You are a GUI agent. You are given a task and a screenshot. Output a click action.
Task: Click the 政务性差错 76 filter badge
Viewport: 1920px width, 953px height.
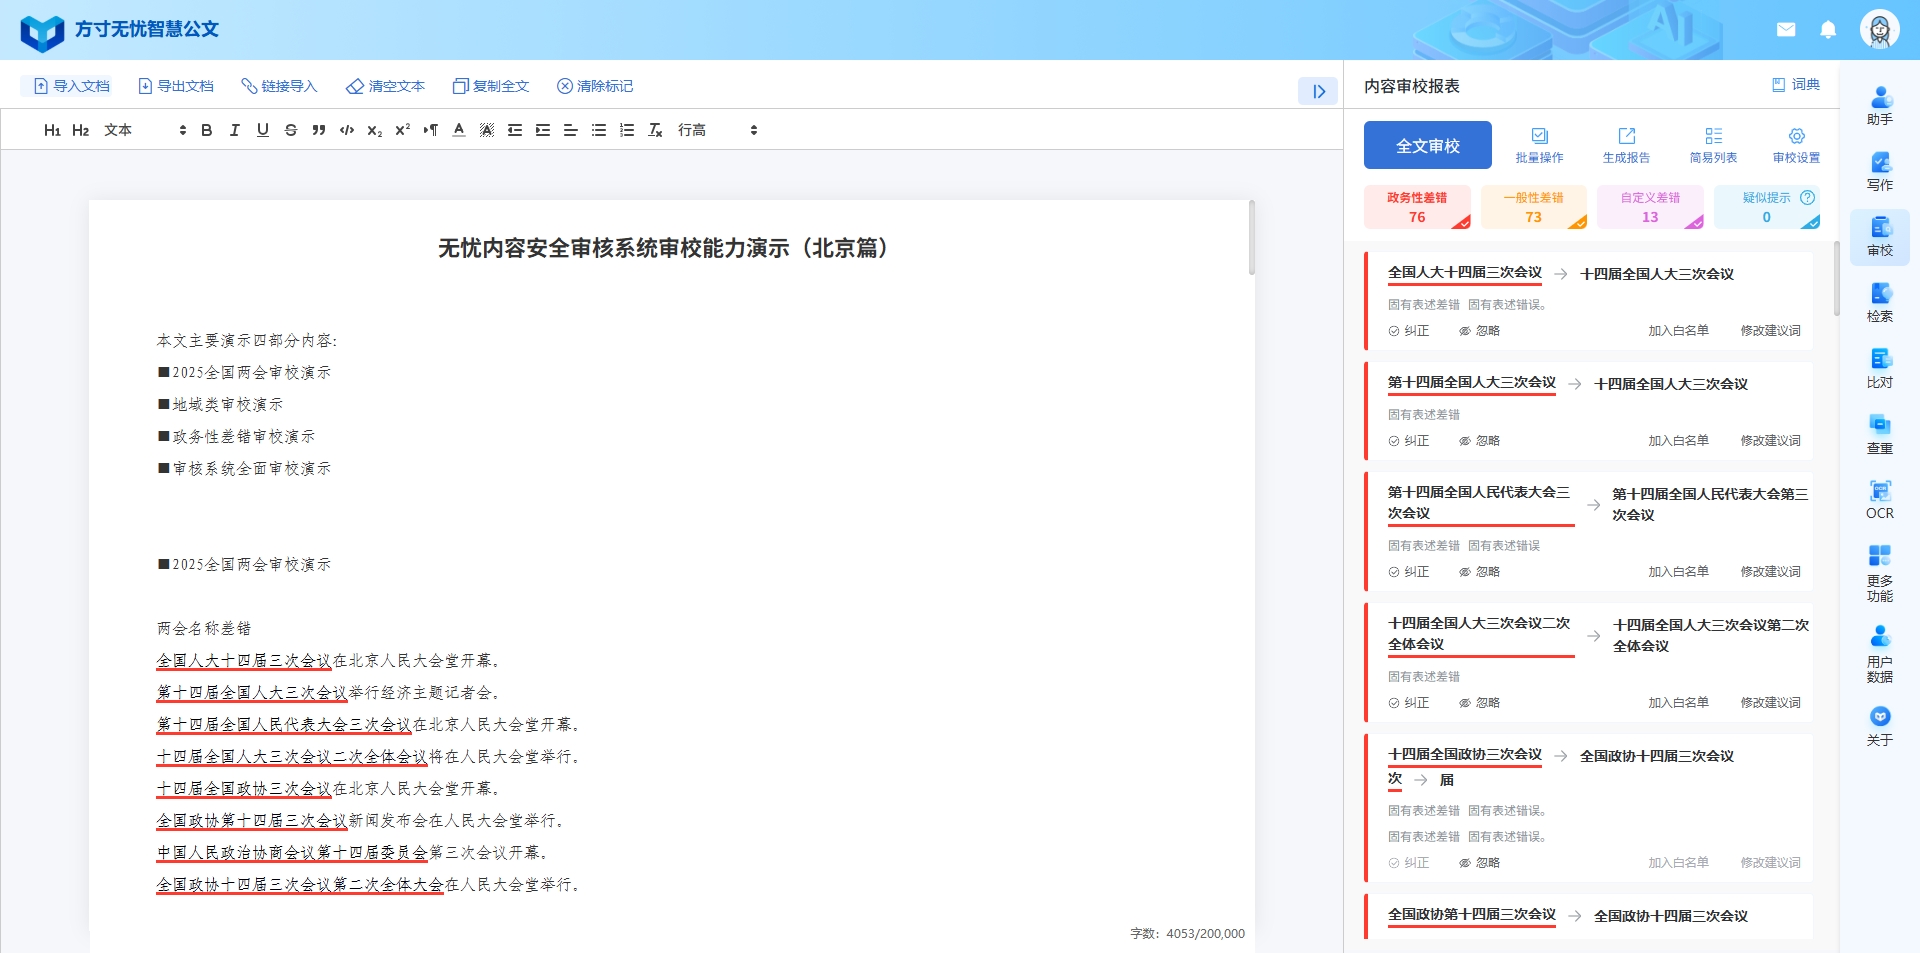pyautogui.click(x=1417, y=206)
